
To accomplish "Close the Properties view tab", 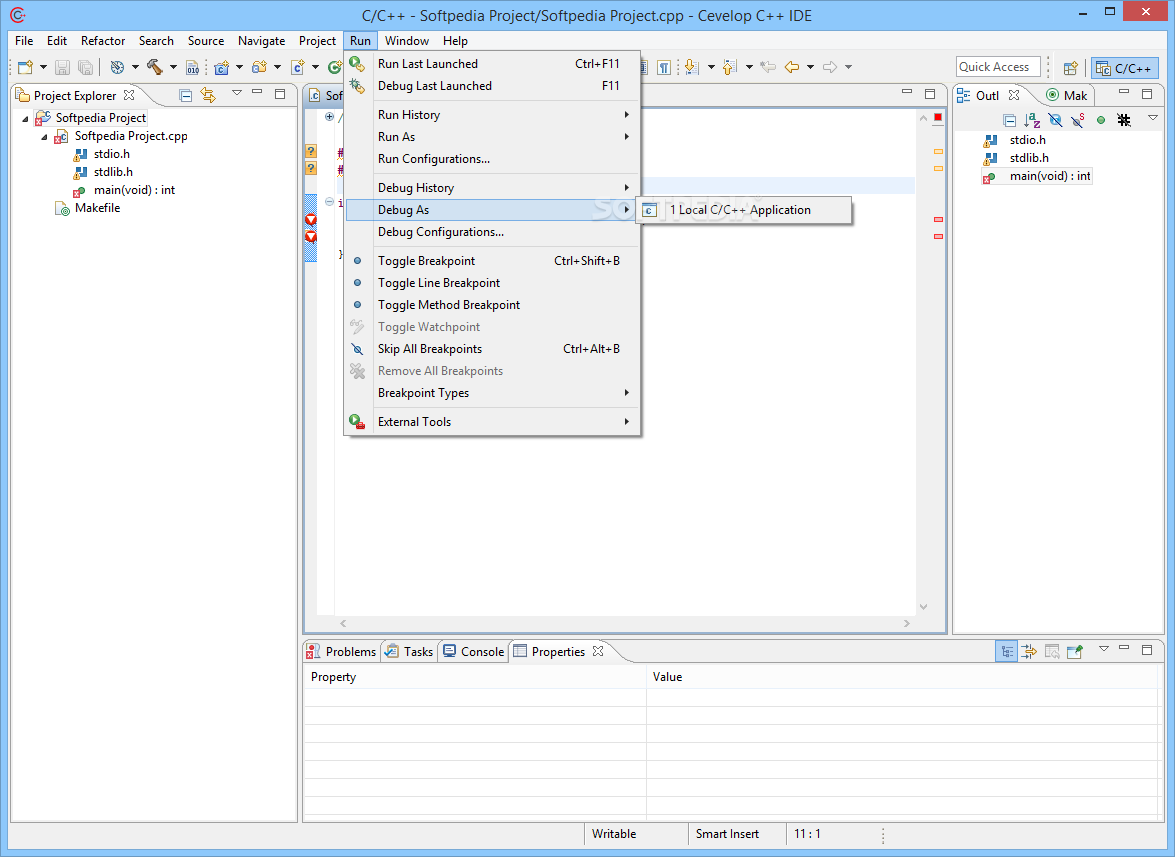I will pyautogui.click(x=598, y=651).
